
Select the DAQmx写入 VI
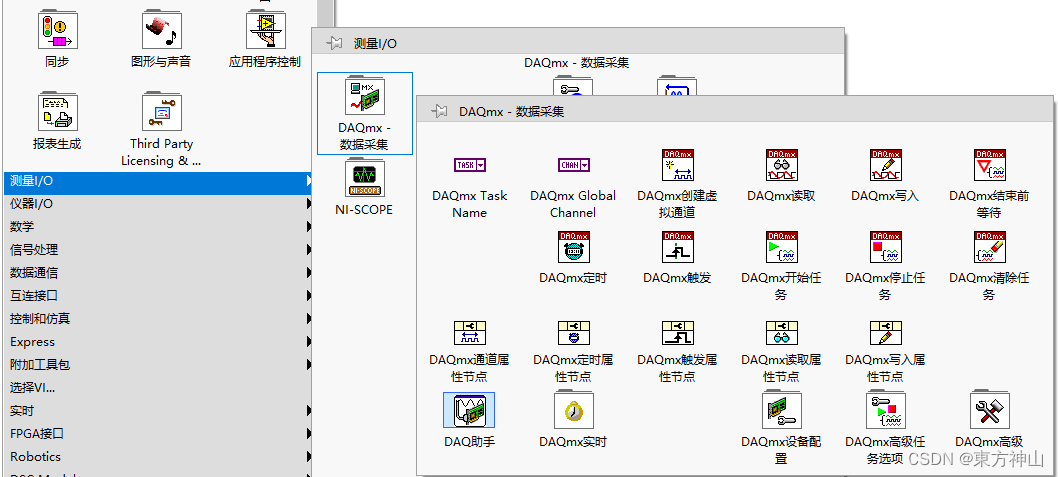click(886, 165)
